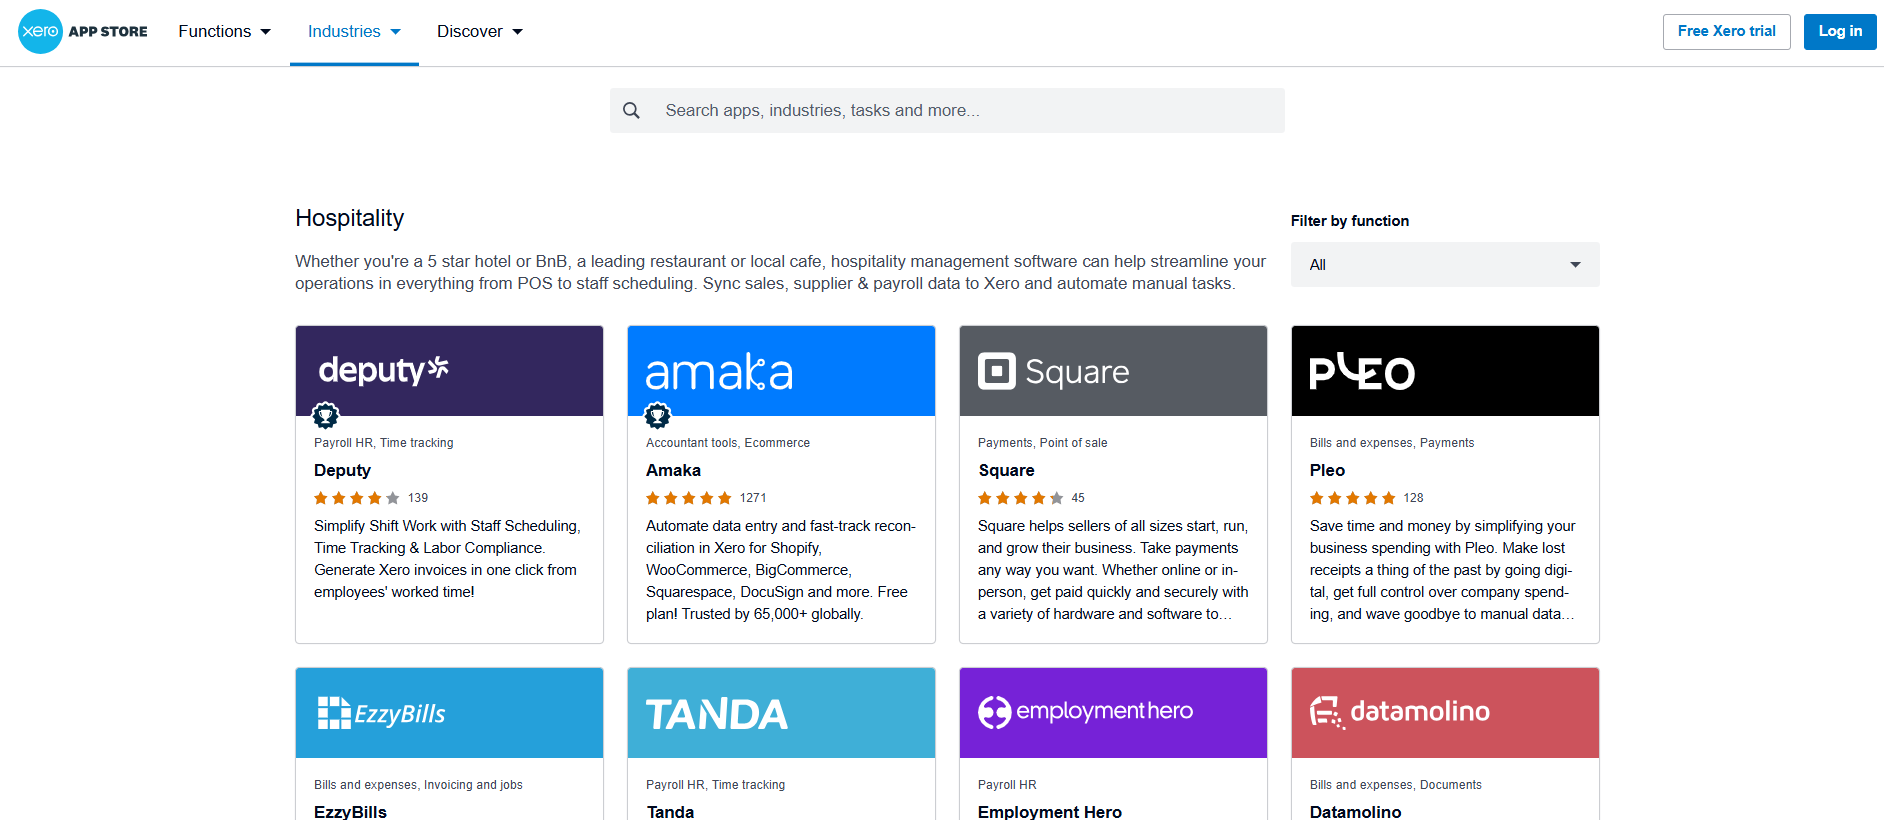Click the Deputy description text
Screen dimensions: 1884x820
[447, 559]
